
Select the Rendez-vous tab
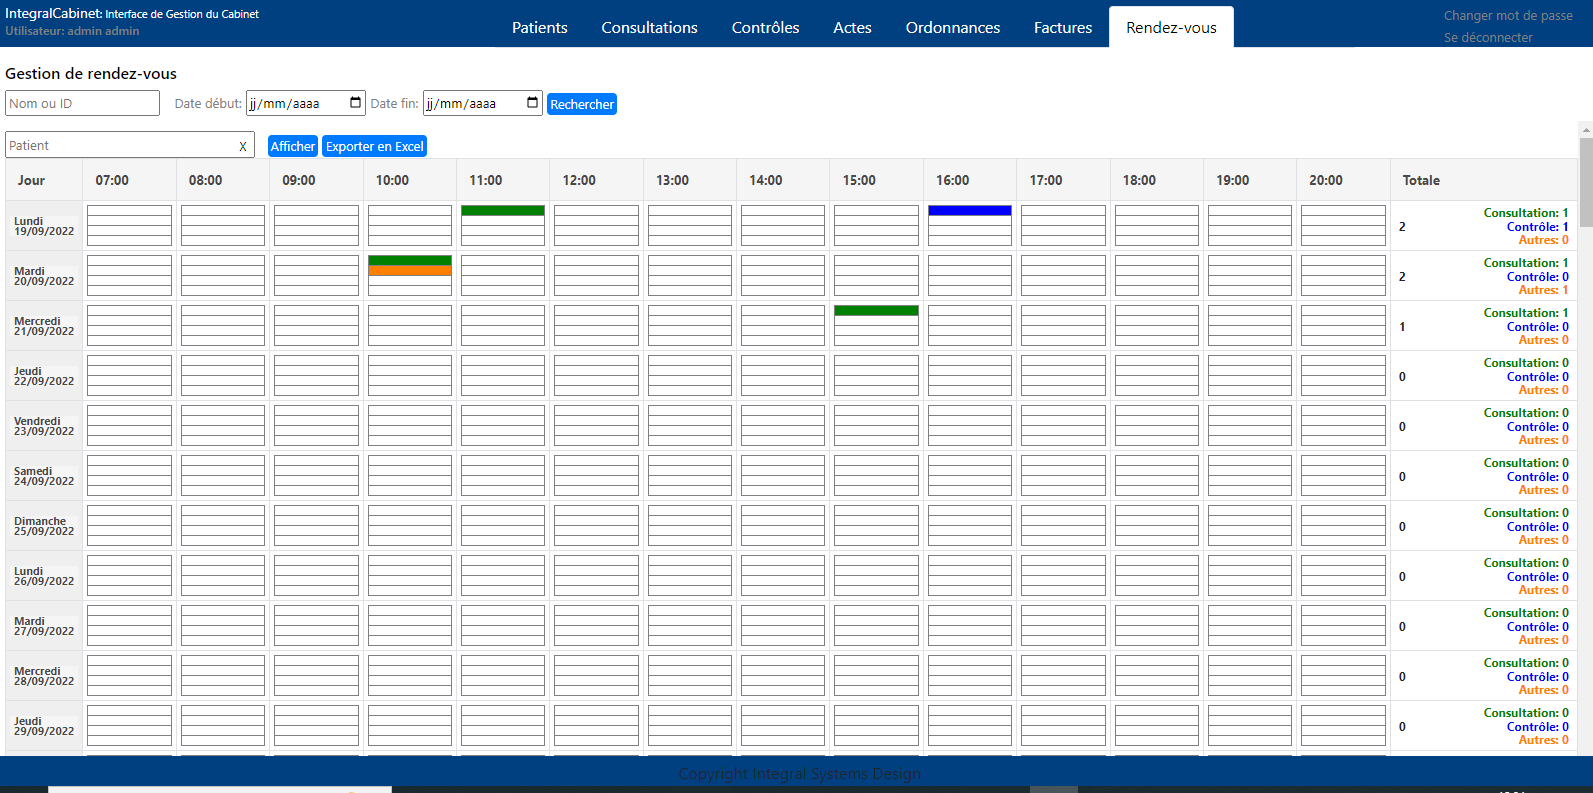coord(1171,27)
